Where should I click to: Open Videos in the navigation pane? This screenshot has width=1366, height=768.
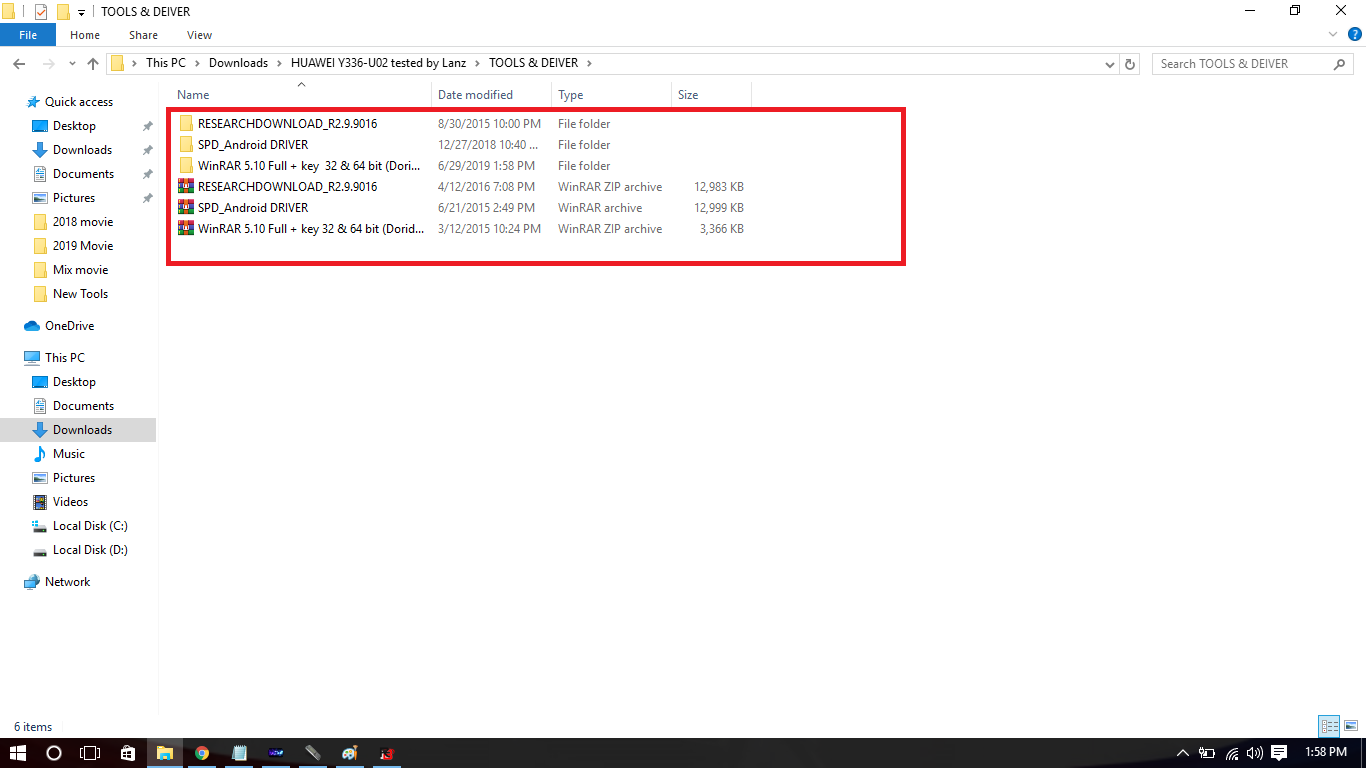click(70, 502)
